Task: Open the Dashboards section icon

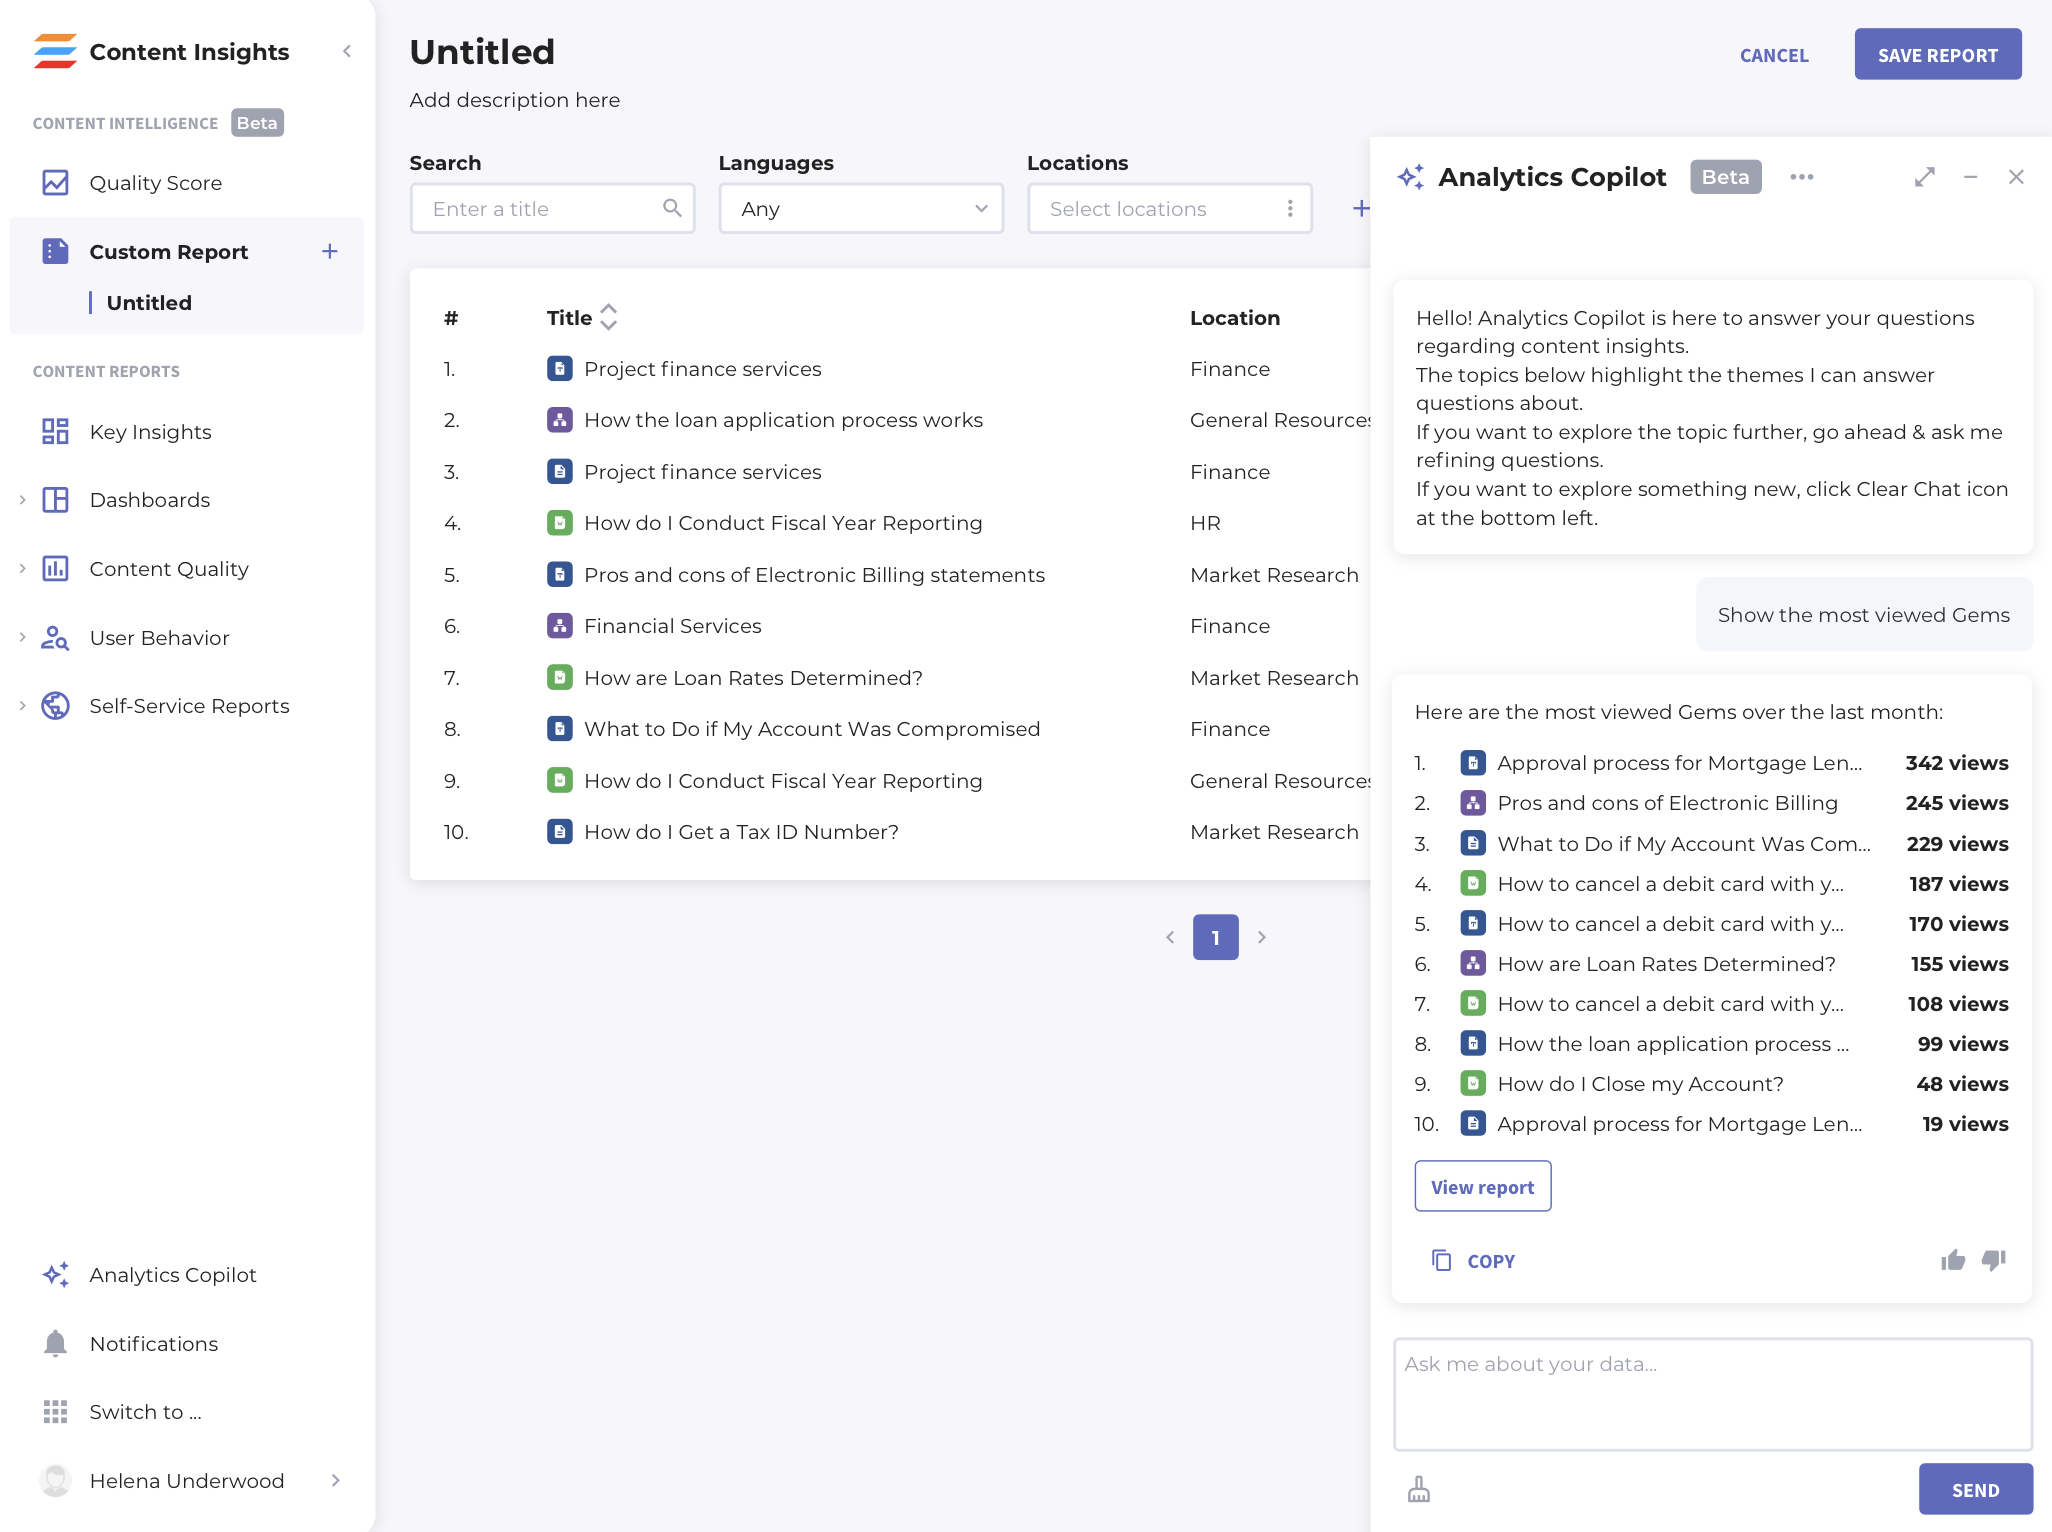Action: point(55,499)
